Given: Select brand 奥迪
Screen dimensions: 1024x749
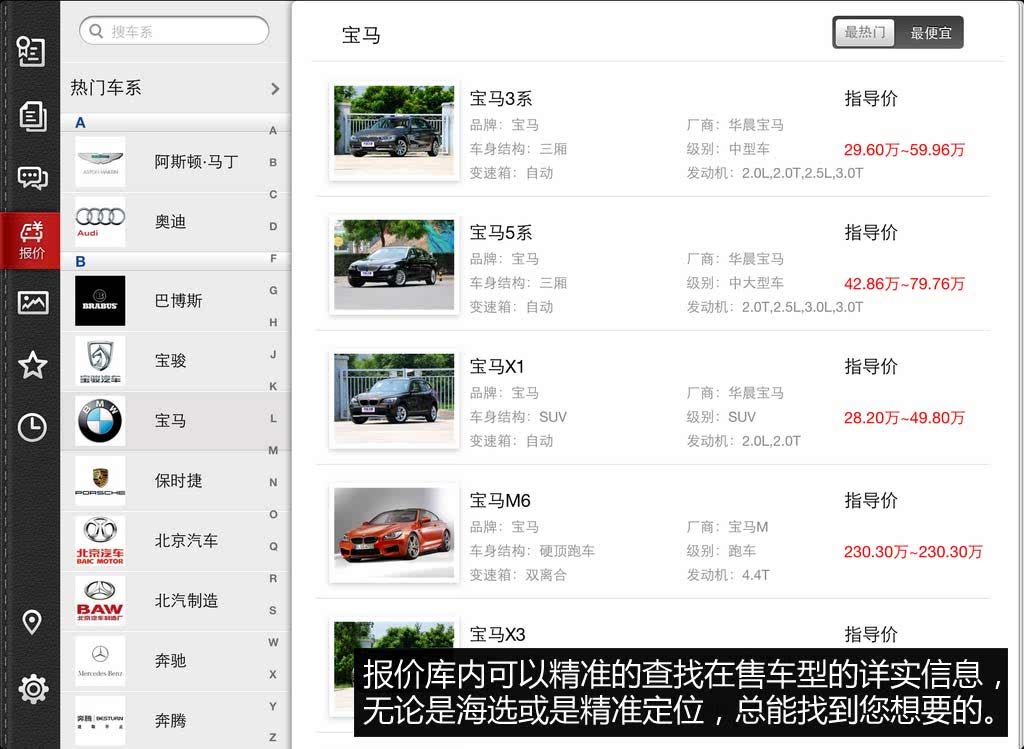Looking at the screenshot, I should [170, 222].
